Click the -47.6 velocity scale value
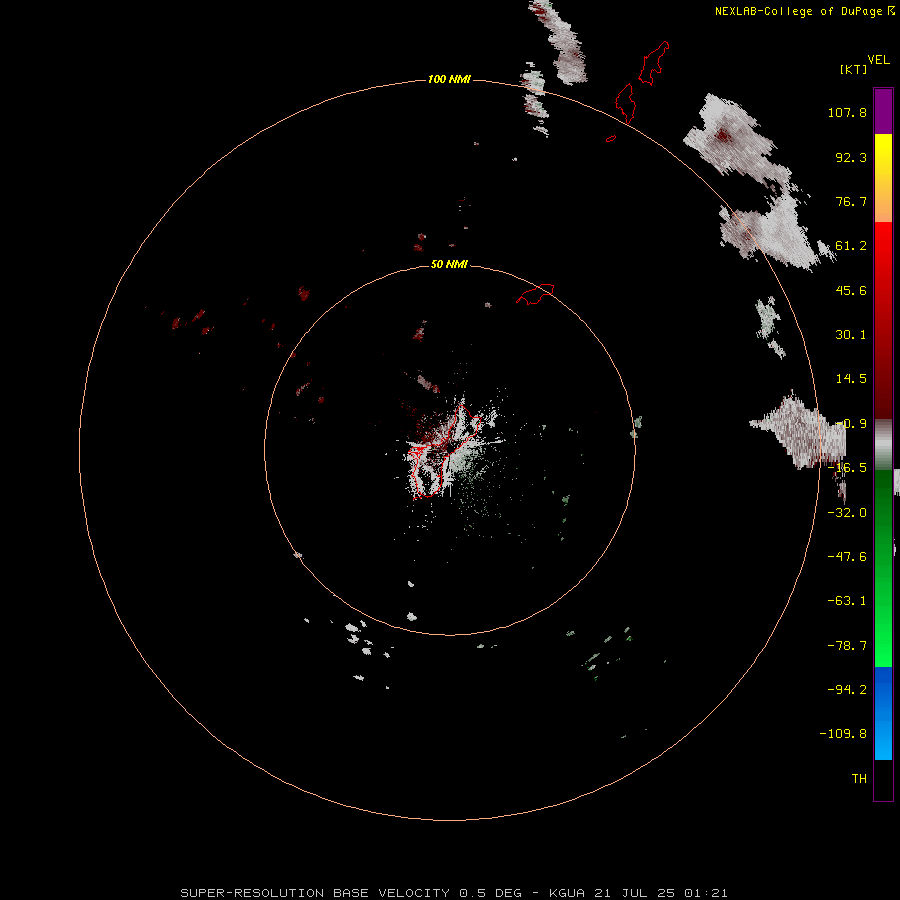Viewport: 900px width, 900px height. click(847, 557)
